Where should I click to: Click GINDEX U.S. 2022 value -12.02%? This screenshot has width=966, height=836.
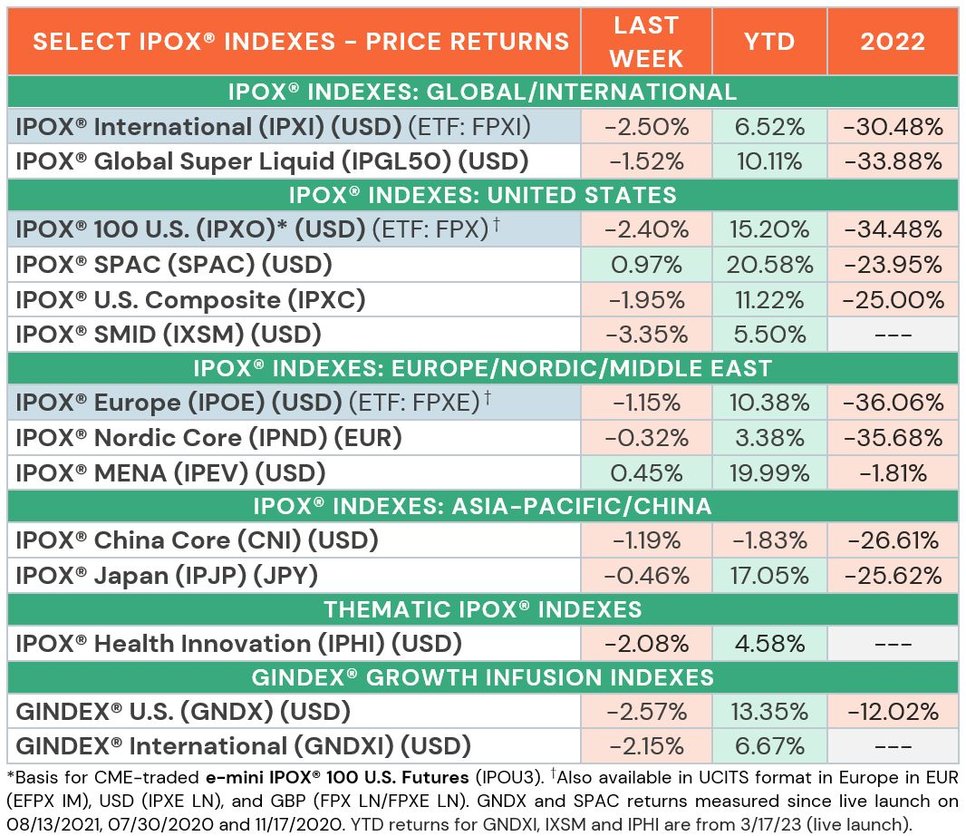892,712
